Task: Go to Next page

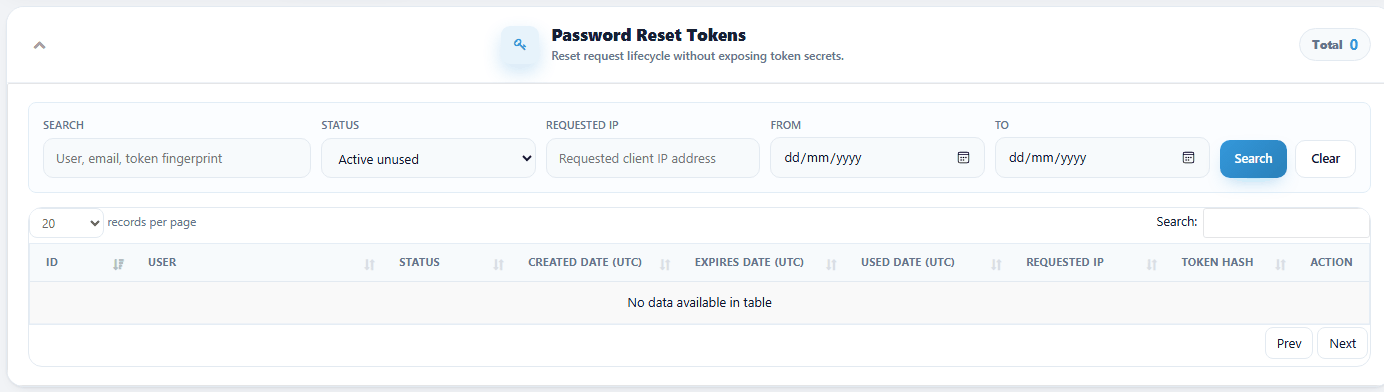Action: 1342,343
